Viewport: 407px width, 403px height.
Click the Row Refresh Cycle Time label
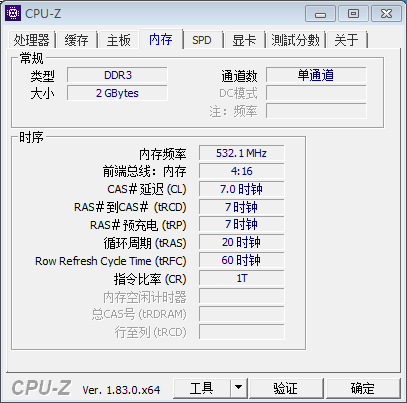point(111,261)
